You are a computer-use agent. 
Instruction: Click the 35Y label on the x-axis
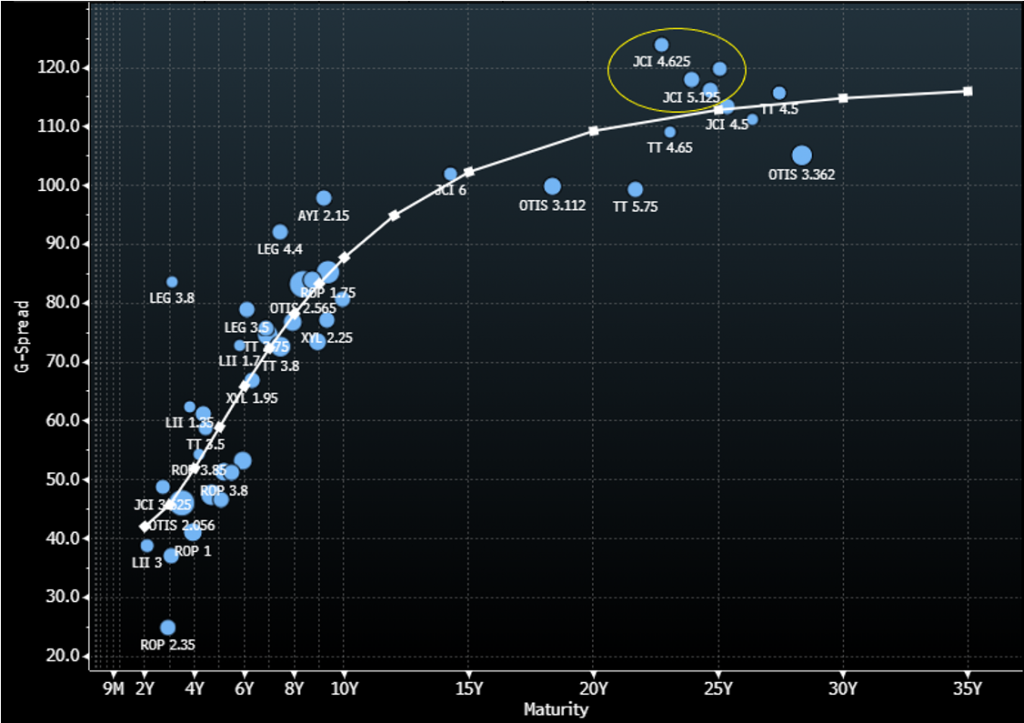coord(967,688)
